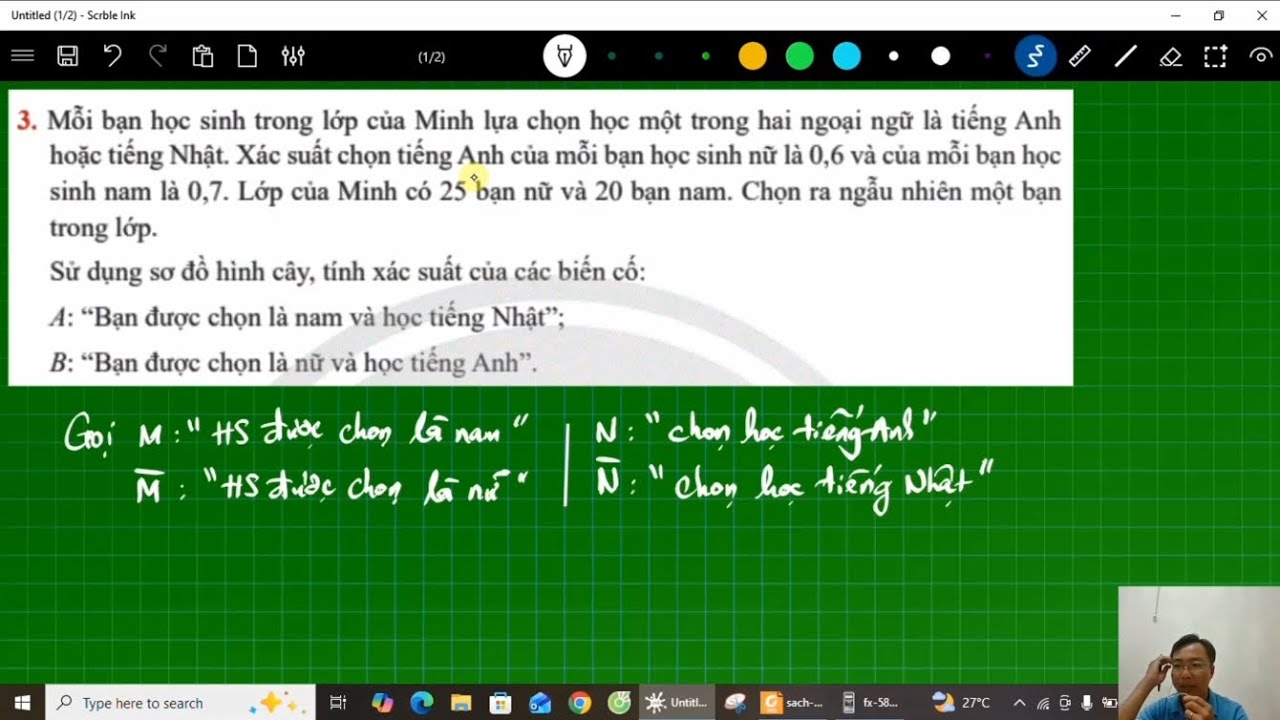Open Google Chrome from the taskbar
1280x720 pixels.
coord(580,703)
